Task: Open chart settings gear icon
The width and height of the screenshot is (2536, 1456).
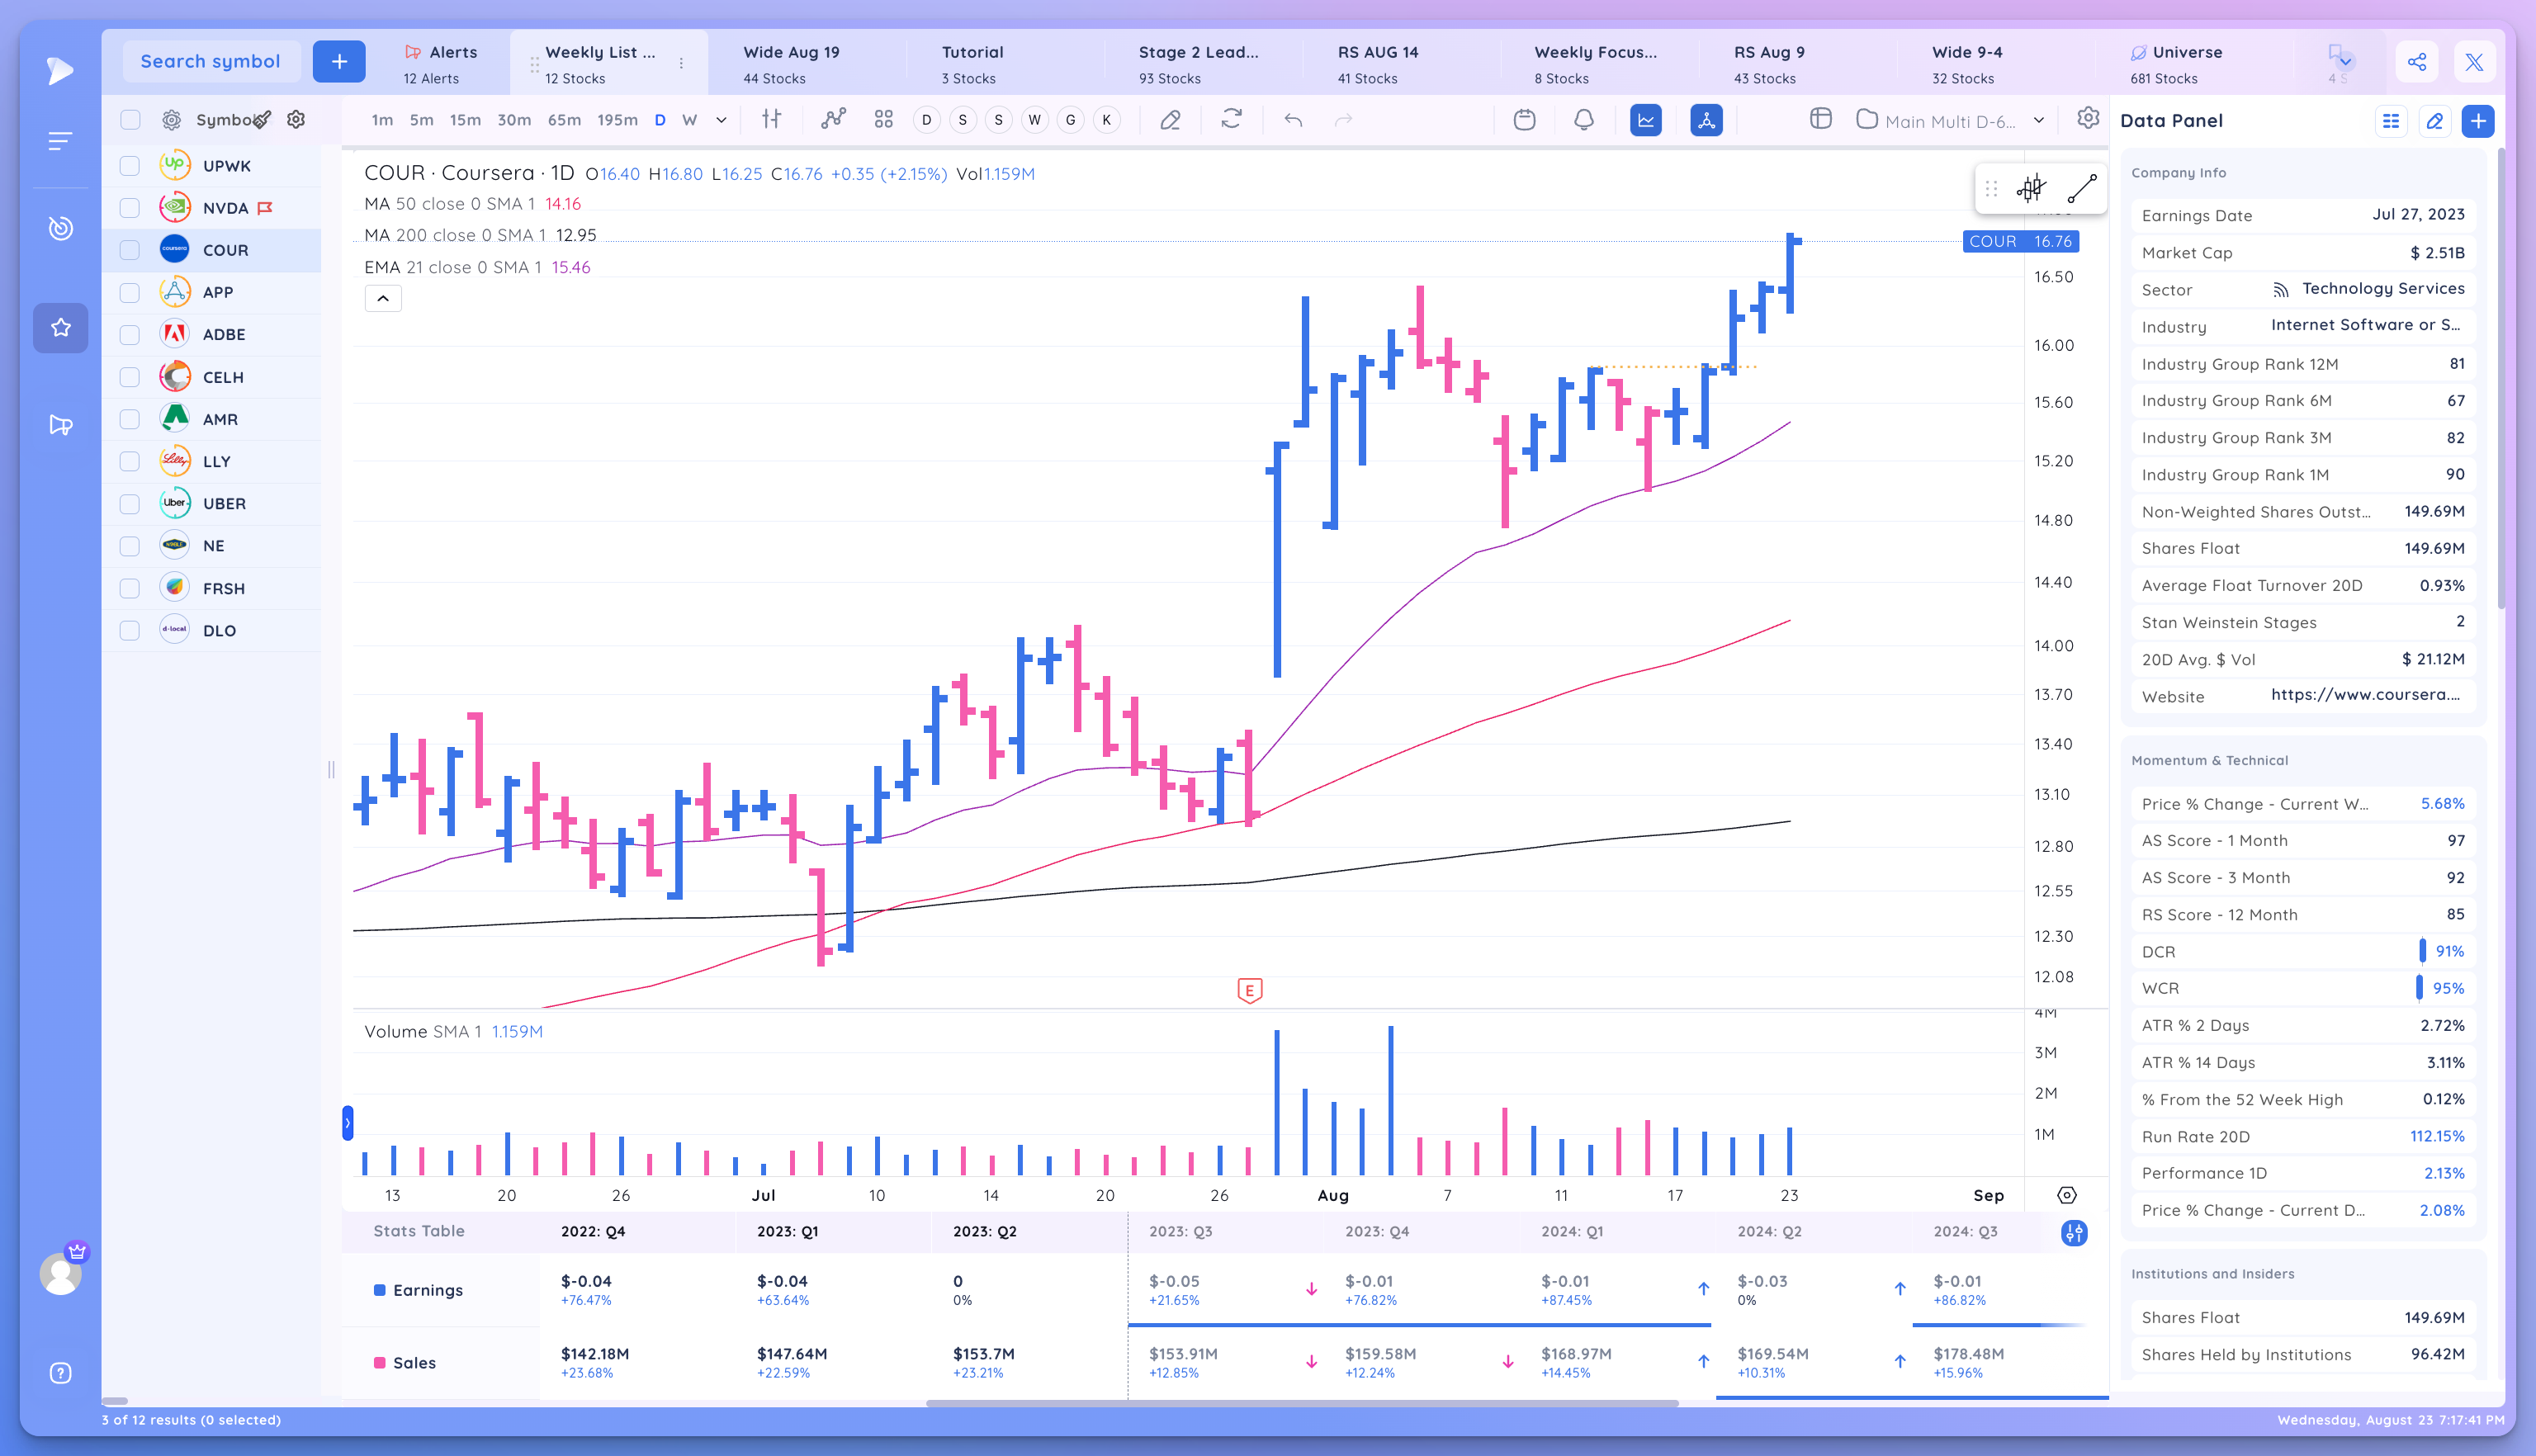Action: 2088,119
